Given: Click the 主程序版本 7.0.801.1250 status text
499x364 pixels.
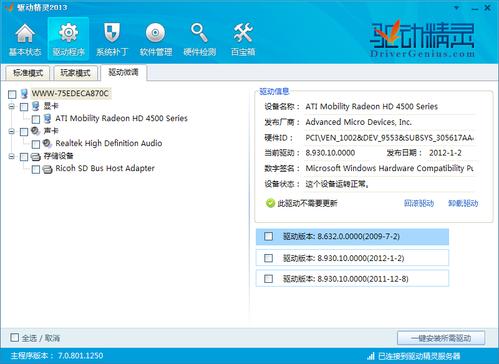Looking at the screenshot, I should point(57,356).
